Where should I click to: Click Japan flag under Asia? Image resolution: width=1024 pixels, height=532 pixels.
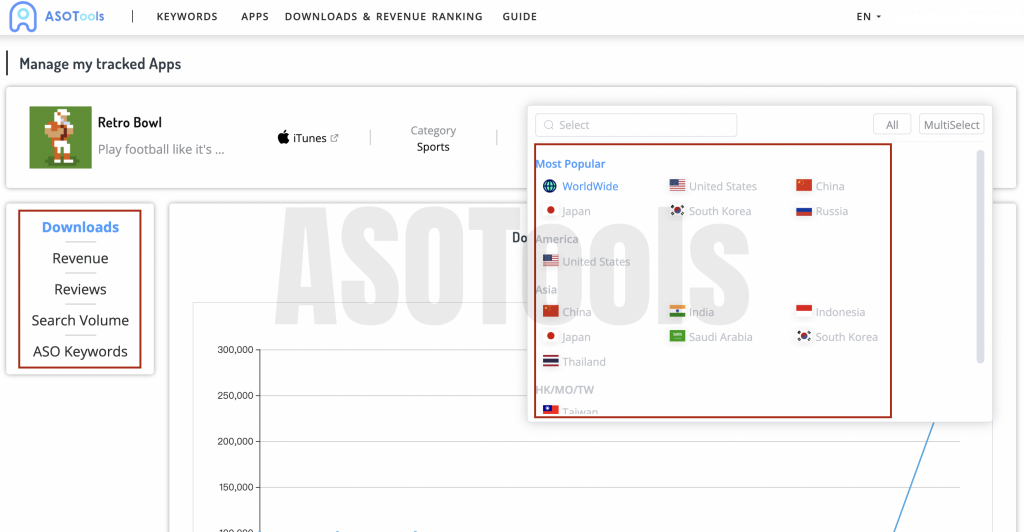tap(551, 336)
